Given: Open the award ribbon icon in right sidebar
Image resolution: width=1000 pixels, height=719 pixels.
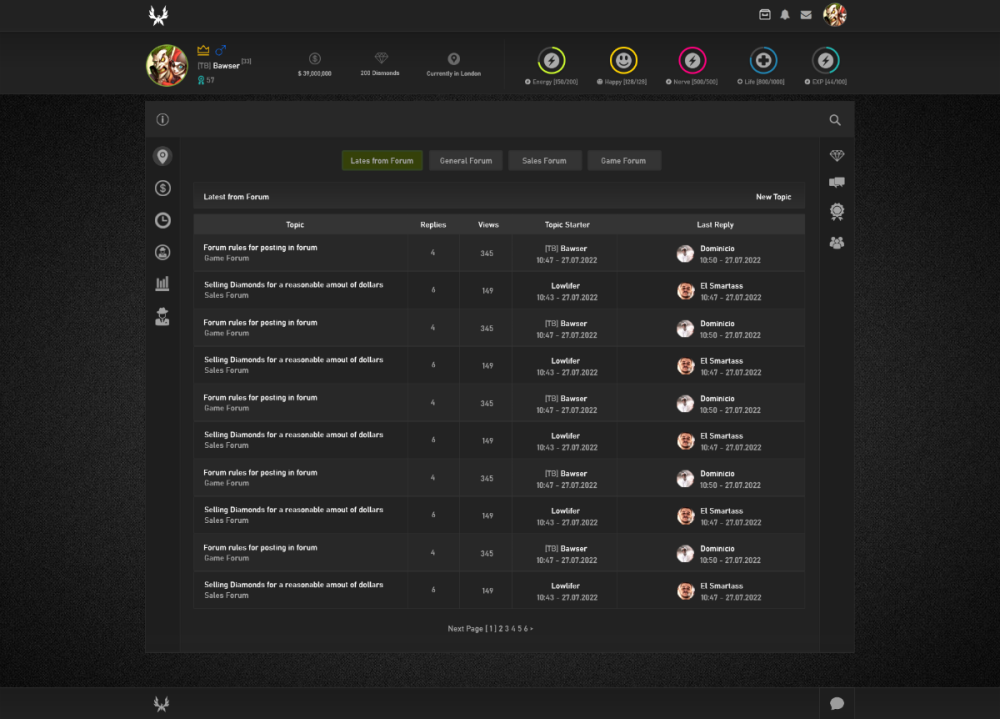Looking at the screenshot, I should coord(837,212).
